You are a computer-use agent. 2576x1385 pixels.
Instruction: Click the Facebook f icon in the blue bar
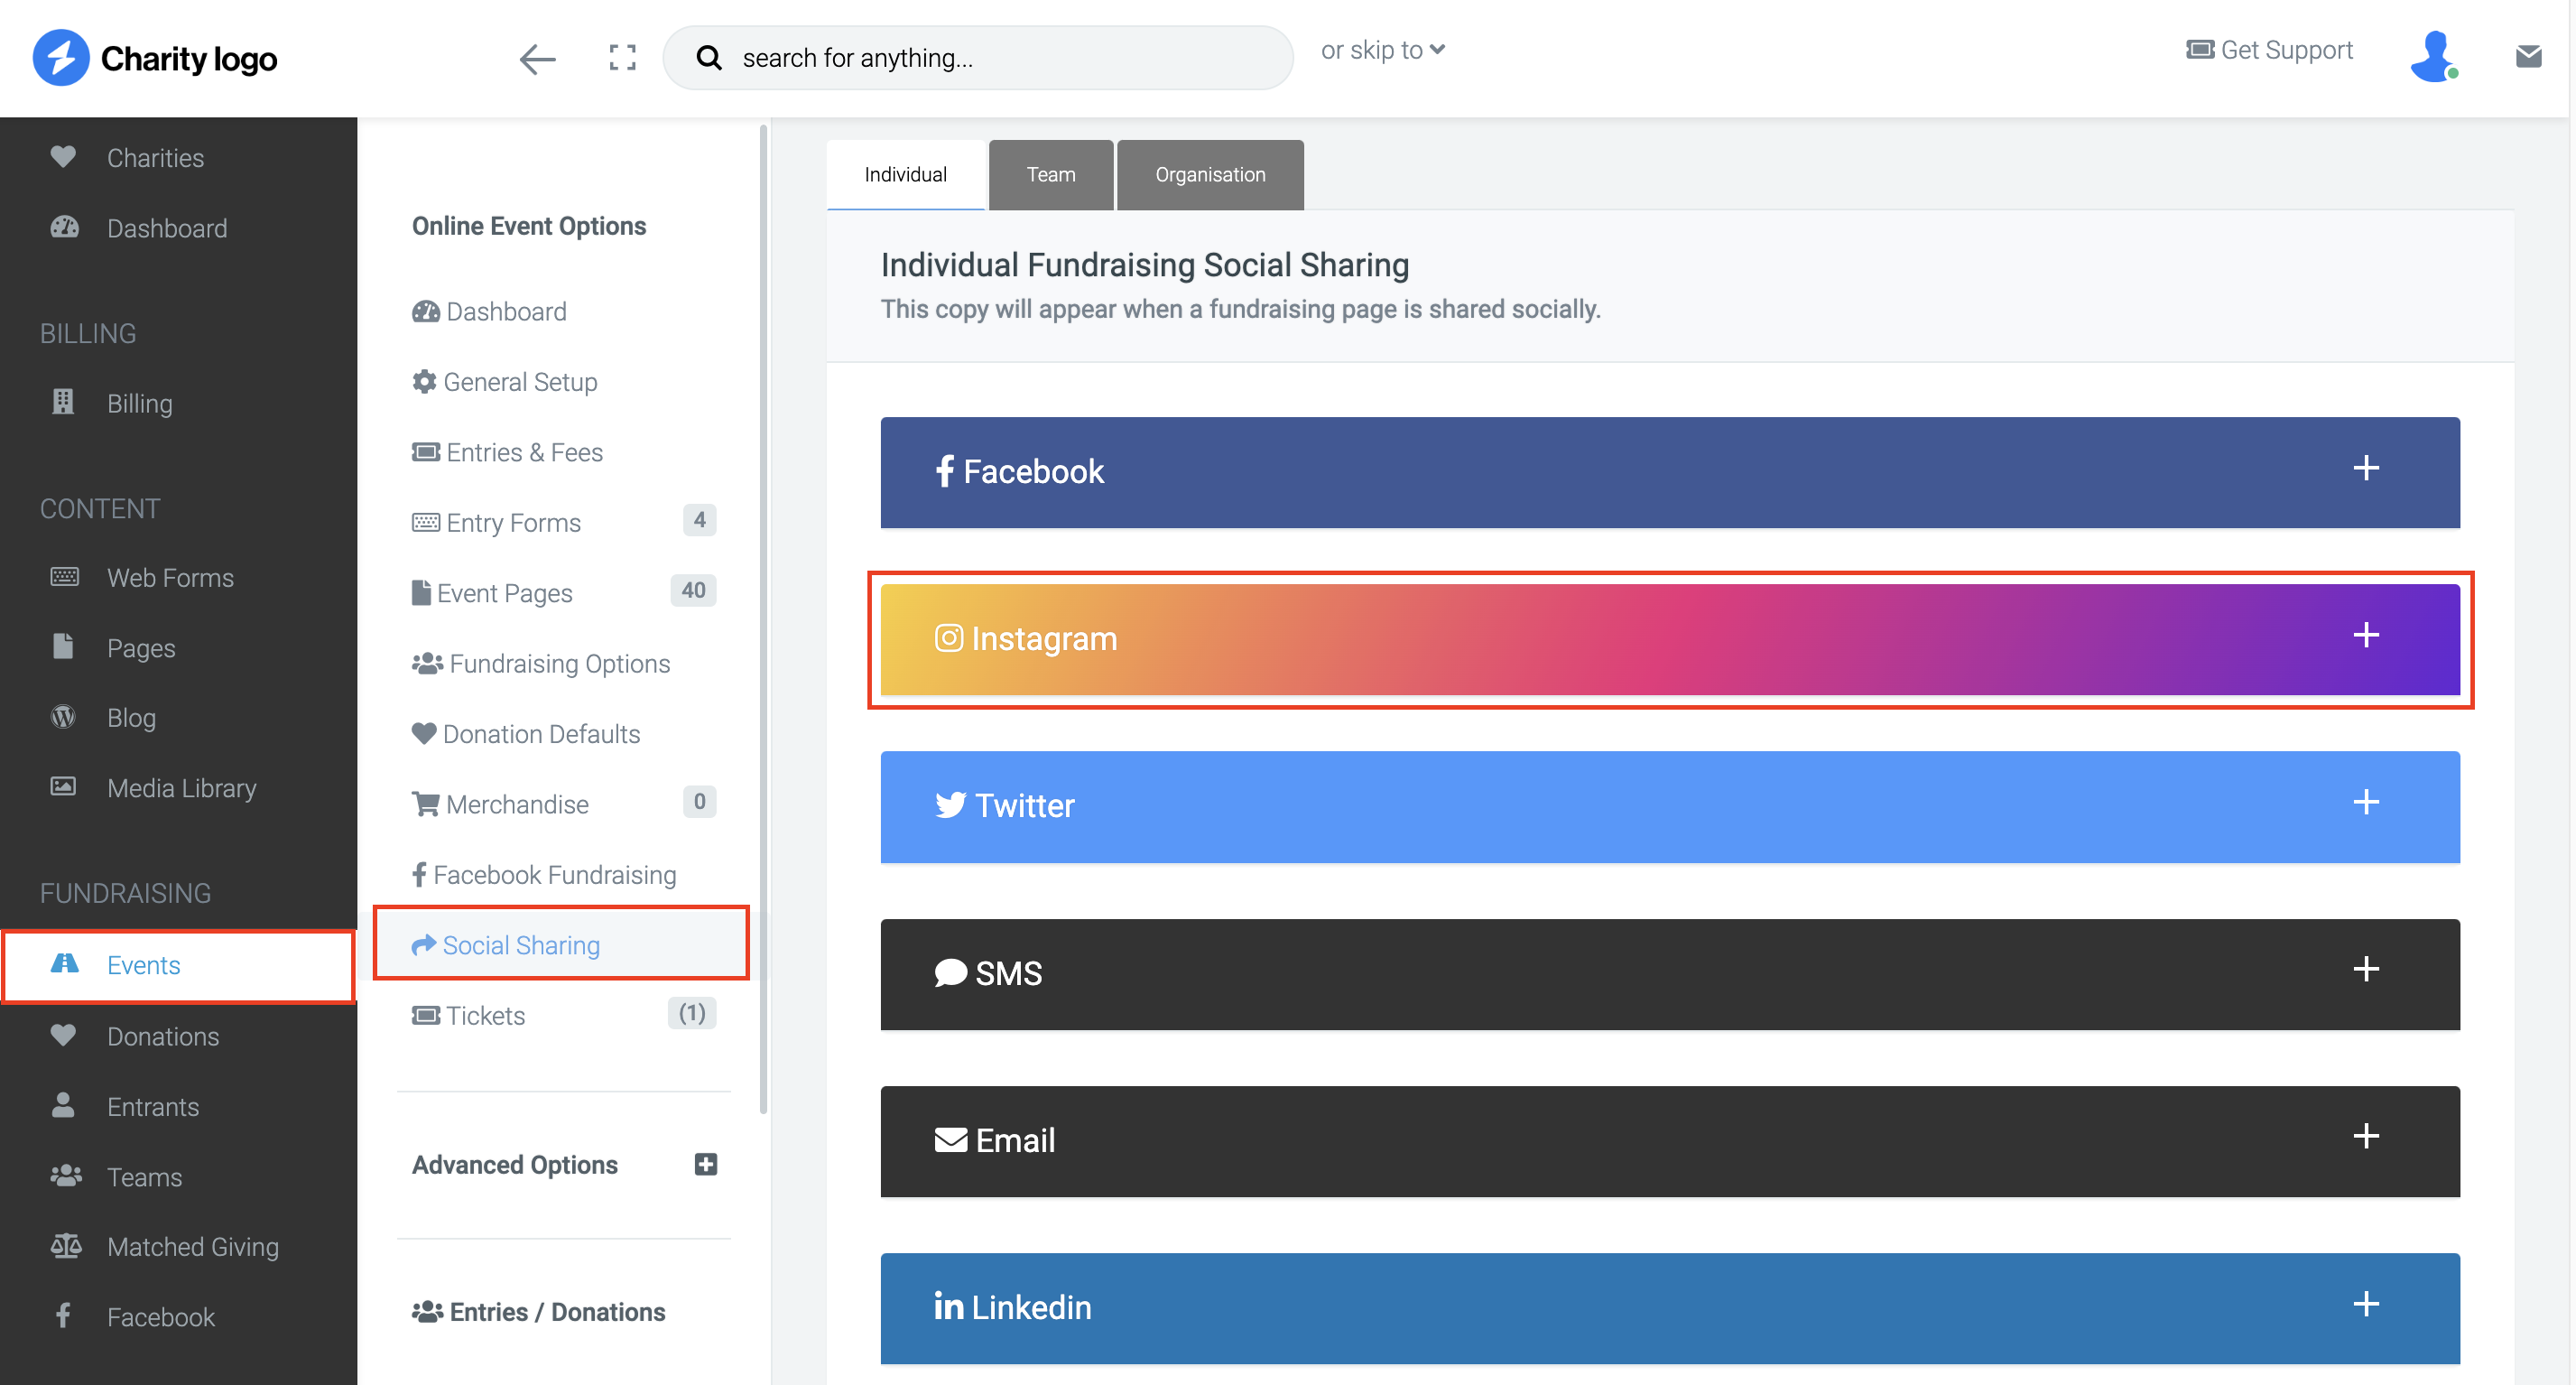coord(945,471)
